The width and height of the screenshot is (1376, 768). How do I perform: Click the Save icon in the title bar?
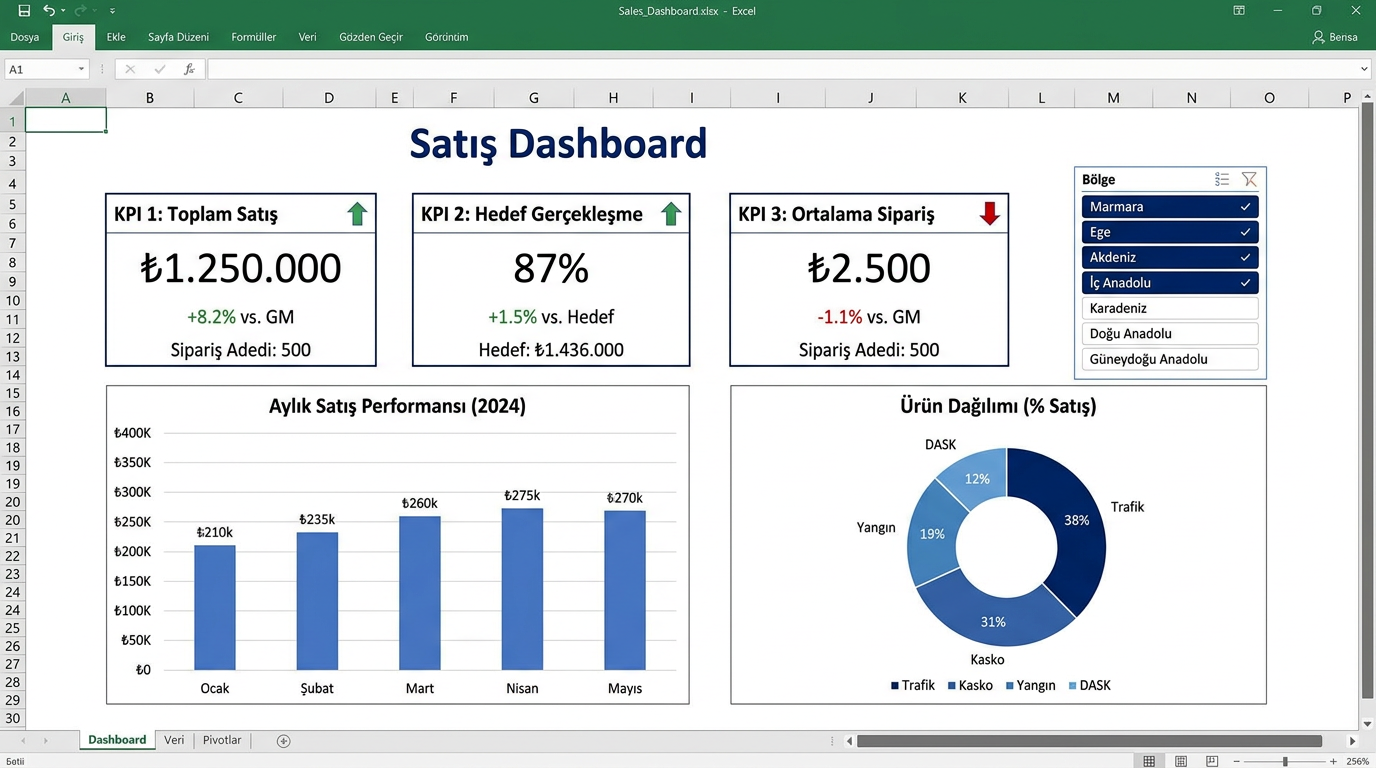(x=24, y=11)
